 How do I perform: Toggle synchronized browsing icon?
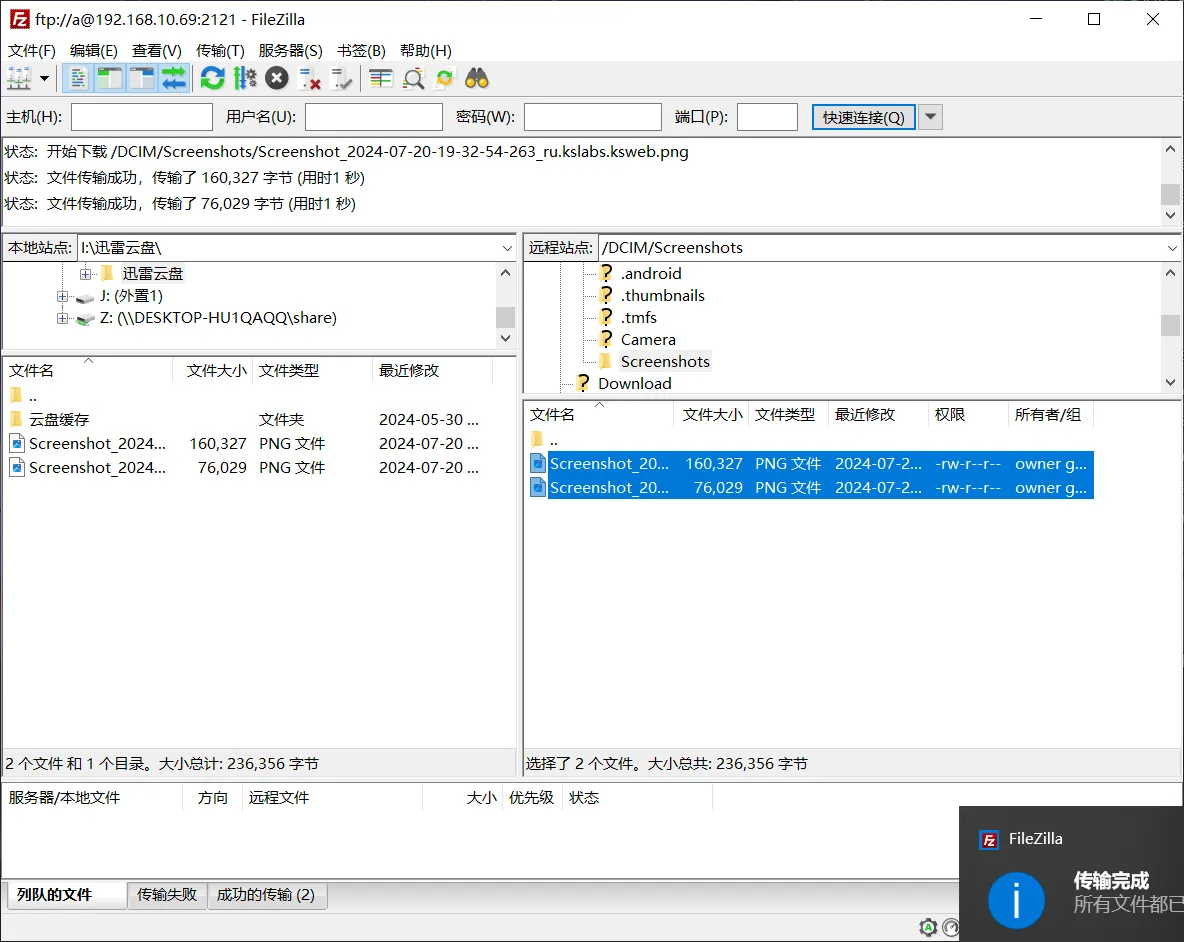click(x=445, y=78)
